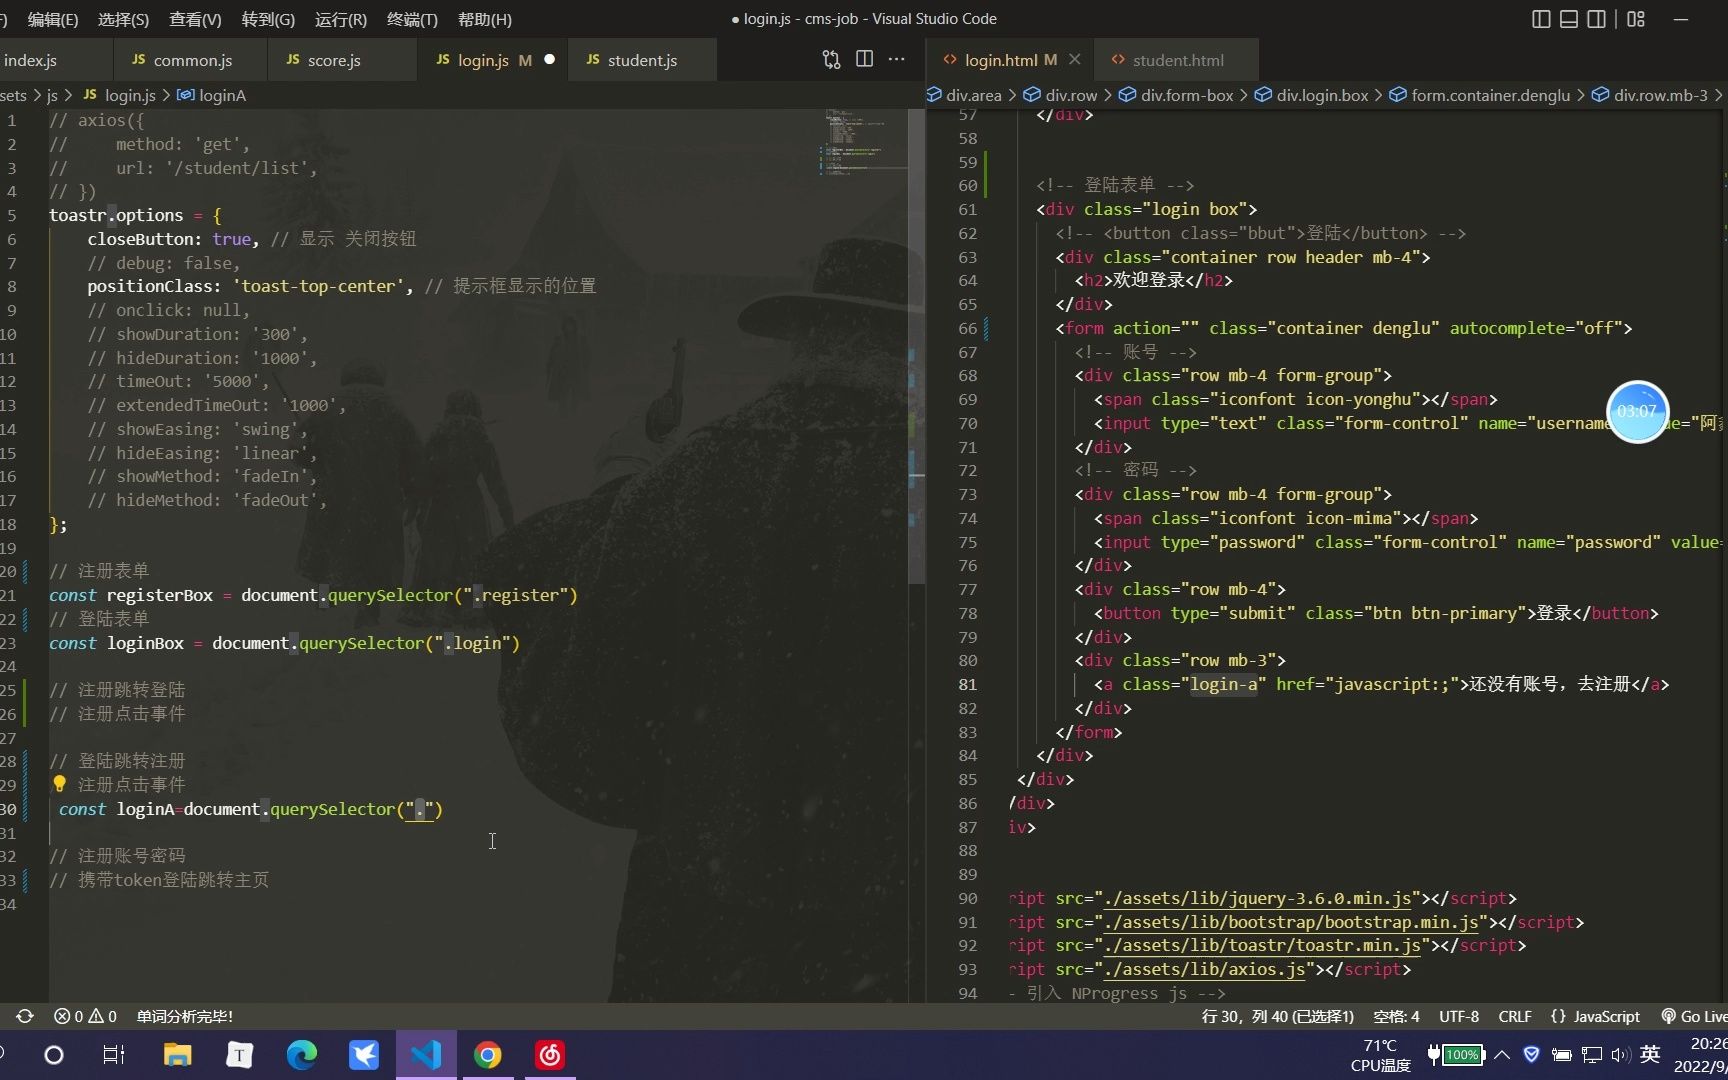Open bootstrap.min.js script path link

point(1291,922)
